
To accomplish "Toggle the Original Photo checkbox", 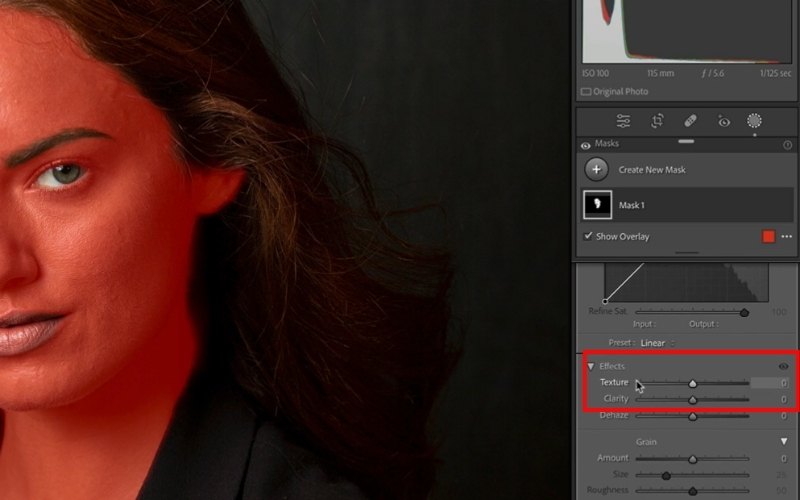I will [586, 92].
